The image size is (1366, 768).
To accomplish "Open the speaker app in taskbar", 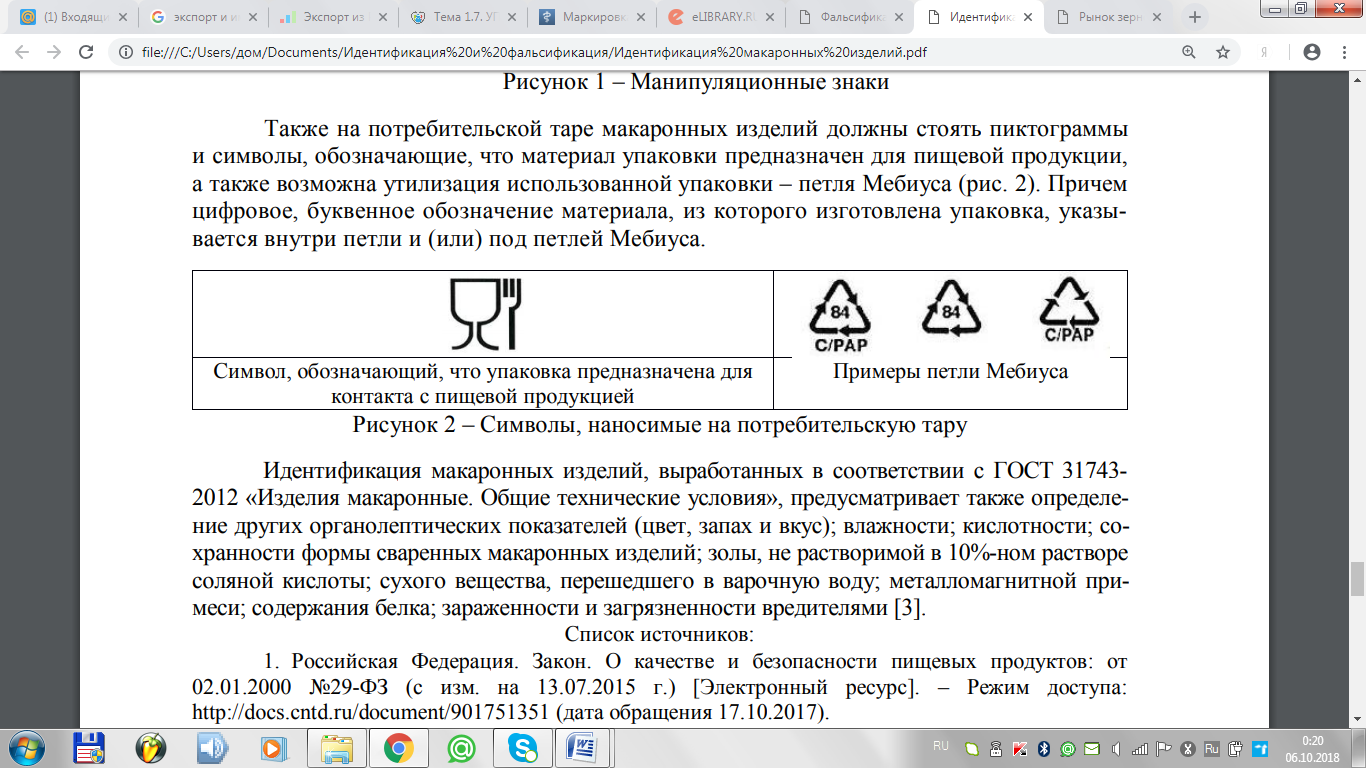I will (x=212, y=748).
